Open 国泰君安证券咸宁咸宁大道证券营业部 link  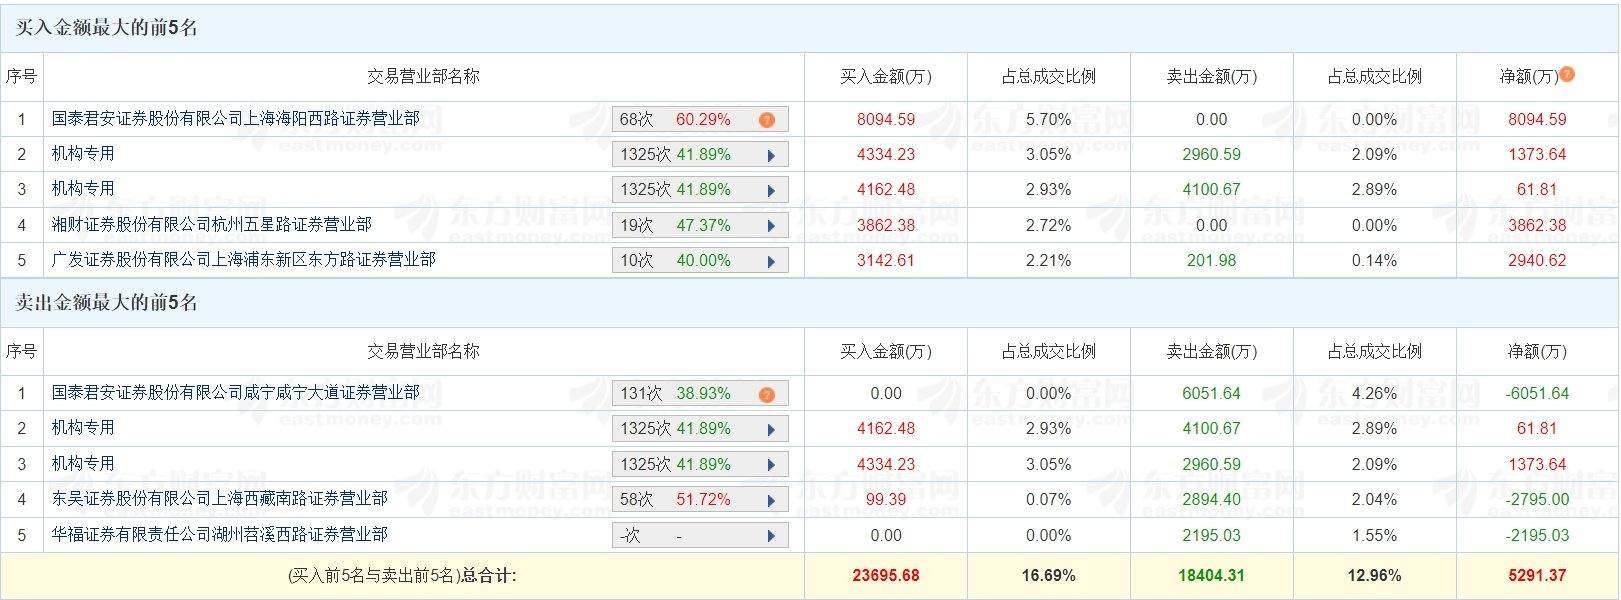point(235,393)
